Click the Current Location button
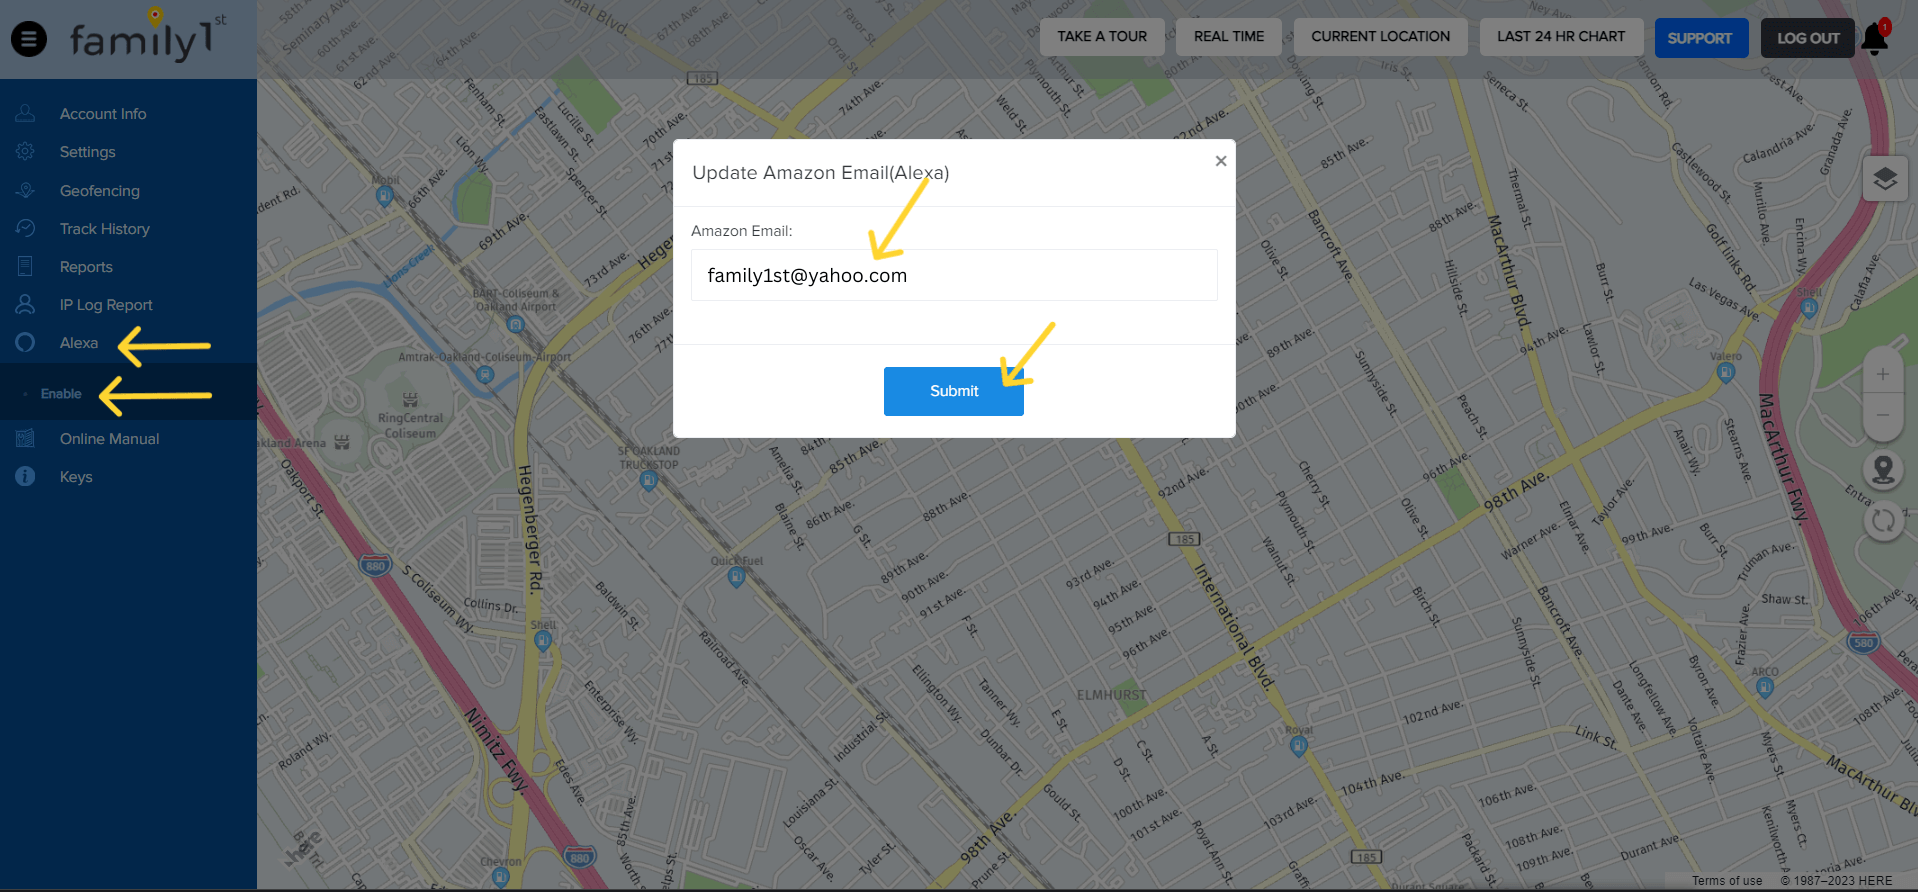This screenshot has width=1920, height=892. coord(1380,37)
